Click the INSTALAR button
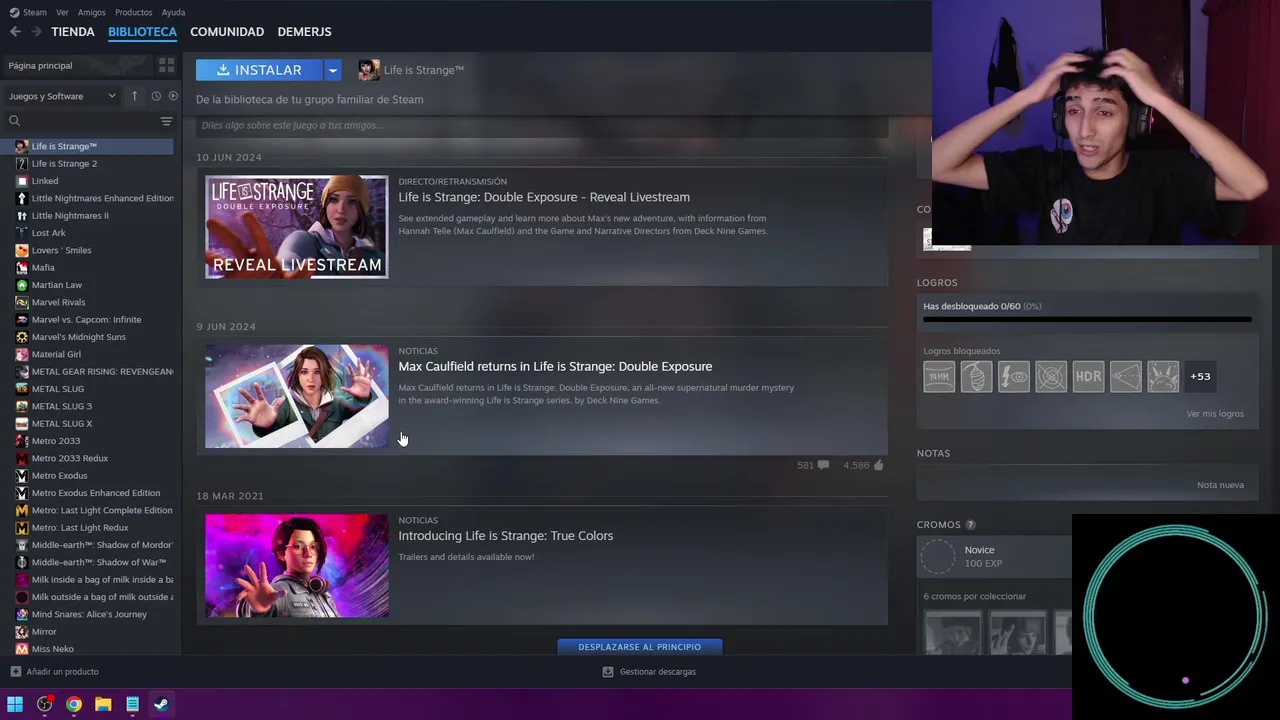Viewport: 1280px width, 720px height. point(259,70)
